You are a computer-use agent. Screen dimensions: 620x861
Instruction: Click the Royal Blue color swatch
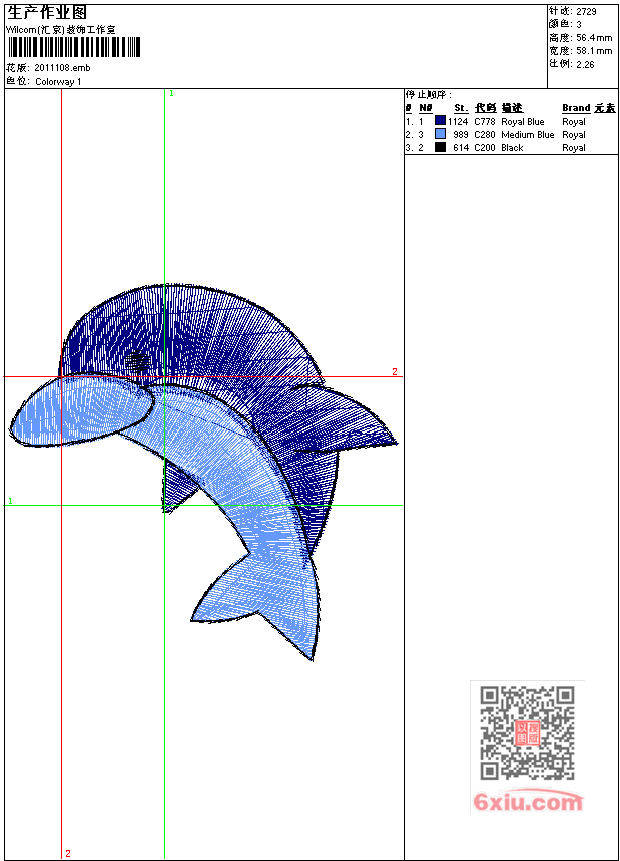440,121
